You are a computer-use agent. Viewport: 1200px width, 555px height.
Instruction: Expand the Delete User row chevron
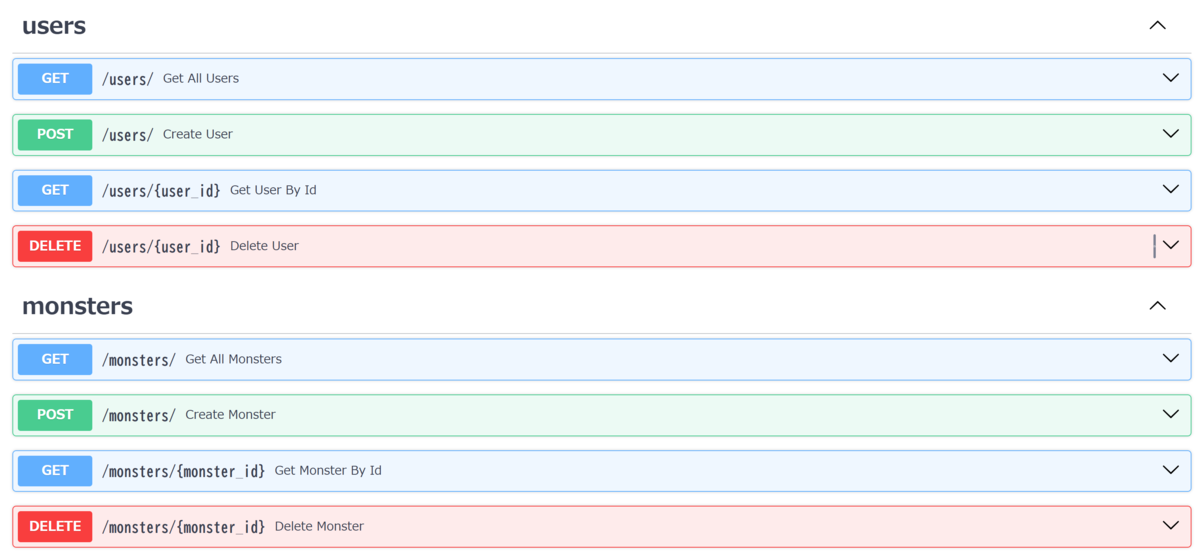1170,245
